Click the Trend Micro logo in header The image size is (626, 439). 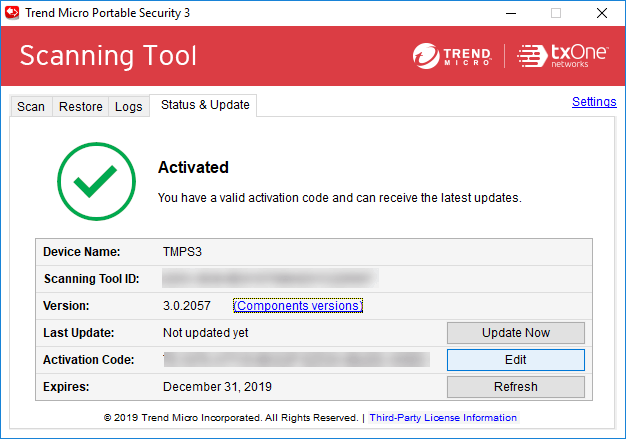tap(452, 56)
